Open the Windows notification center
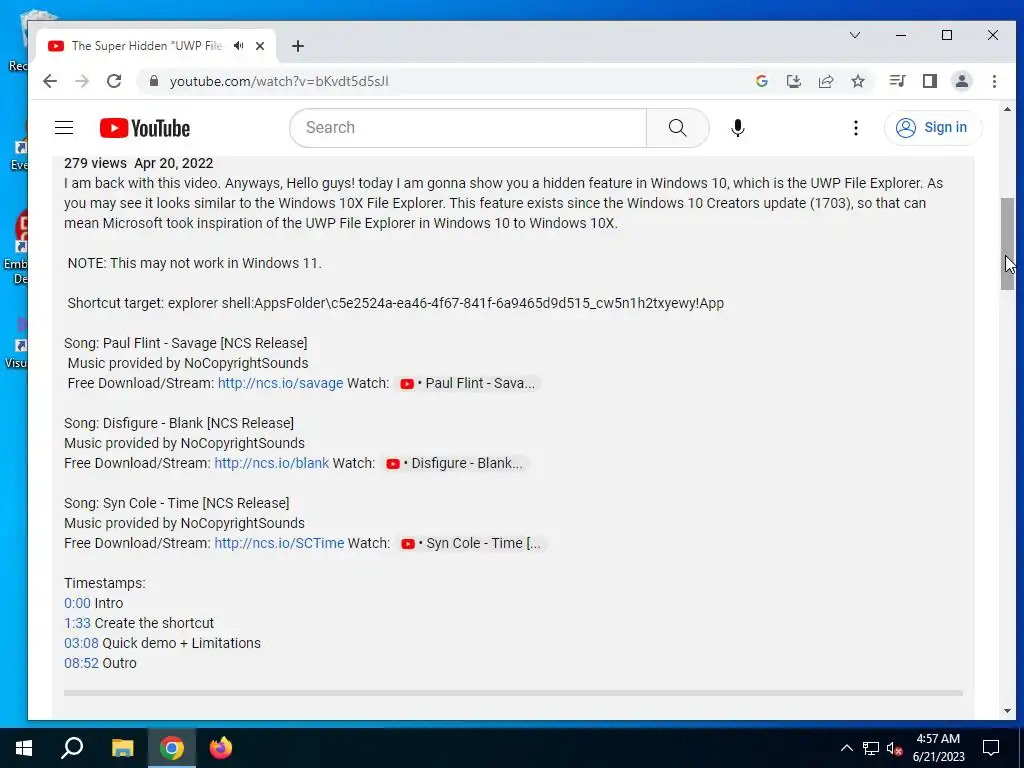Image resolution: width=1024 pixels, height=768 pixels. tap(991, 748)
